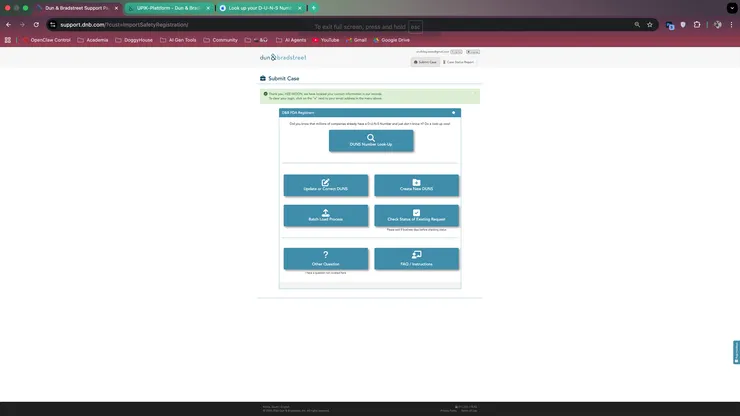Open the FAQ / Instructions tile

[x=416, y=259]
